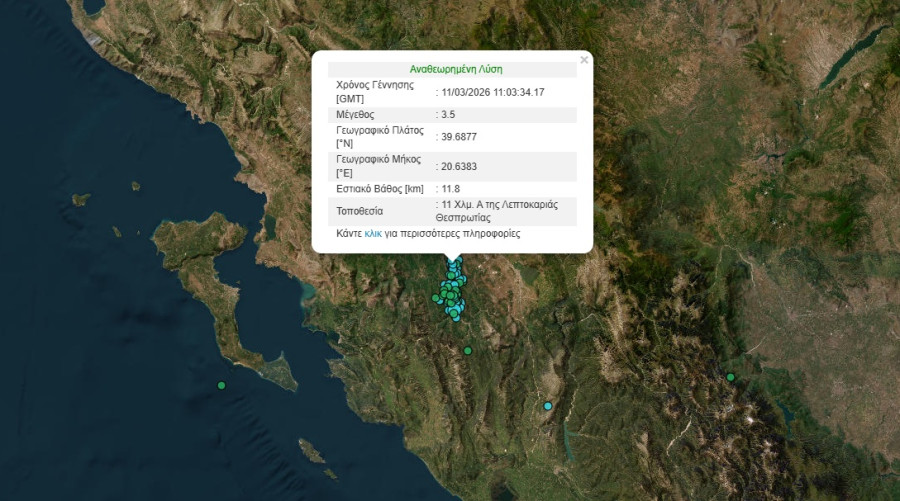Click the longitude value 20.6383
900x501 pixels.
click(458, 166)
